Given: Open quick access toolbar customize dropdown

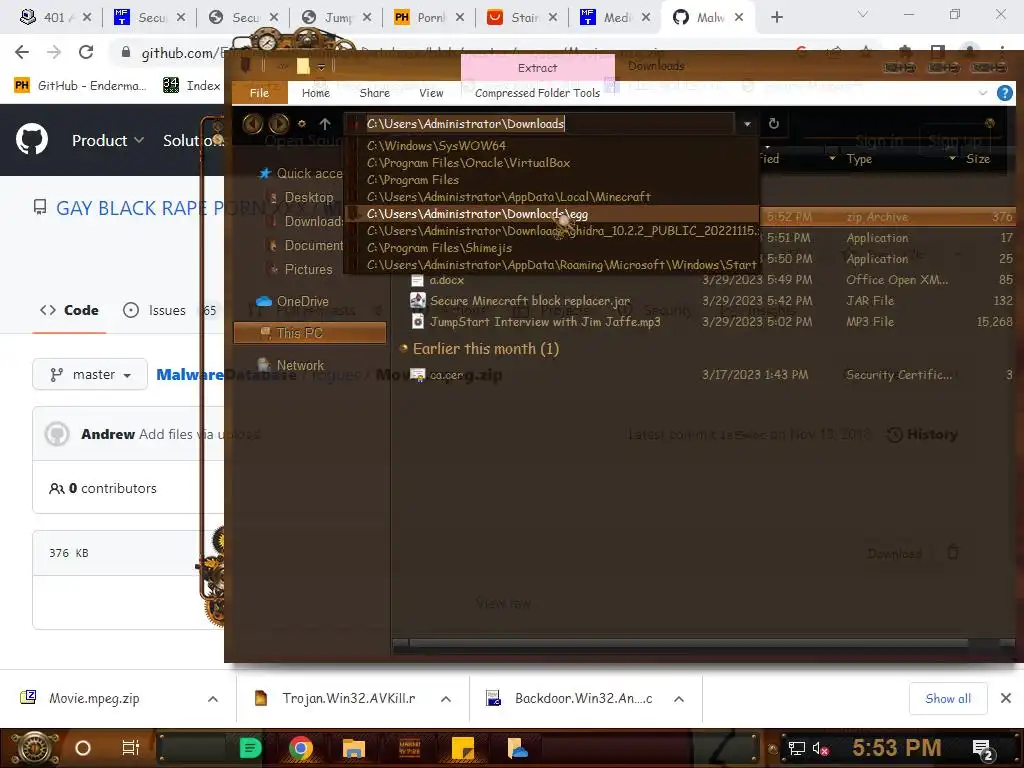Looking at the screenshot, I should [321, 67].
